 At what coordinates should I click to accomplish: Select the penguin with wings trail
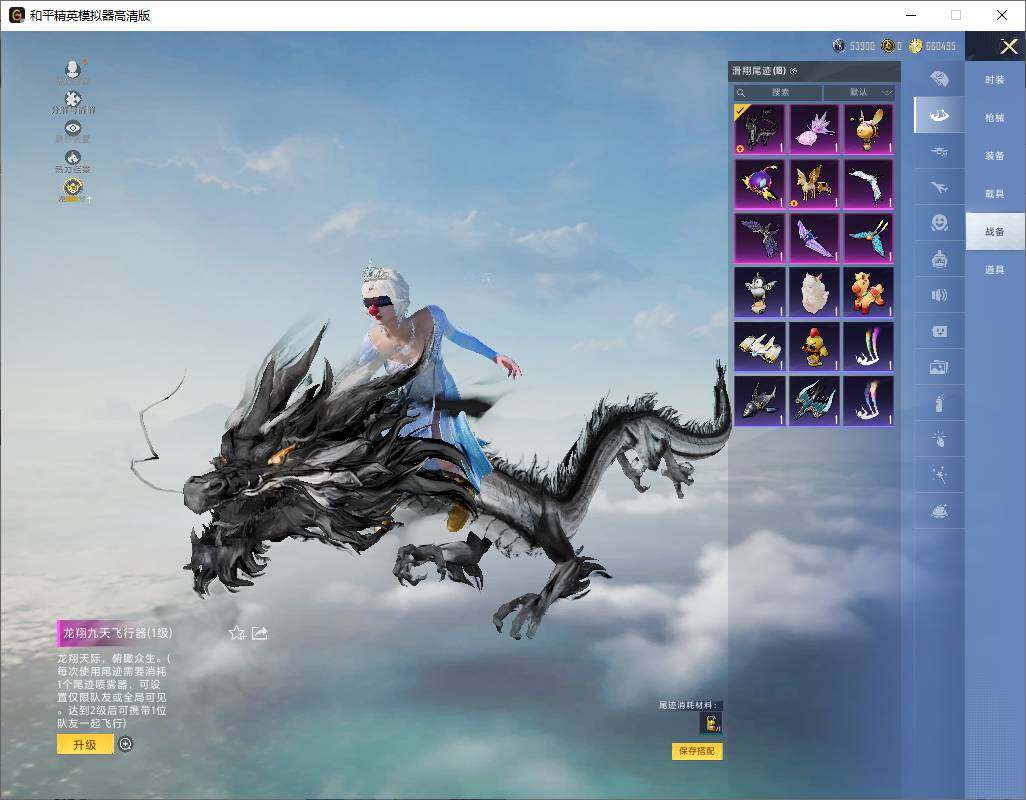click(759, 292)
